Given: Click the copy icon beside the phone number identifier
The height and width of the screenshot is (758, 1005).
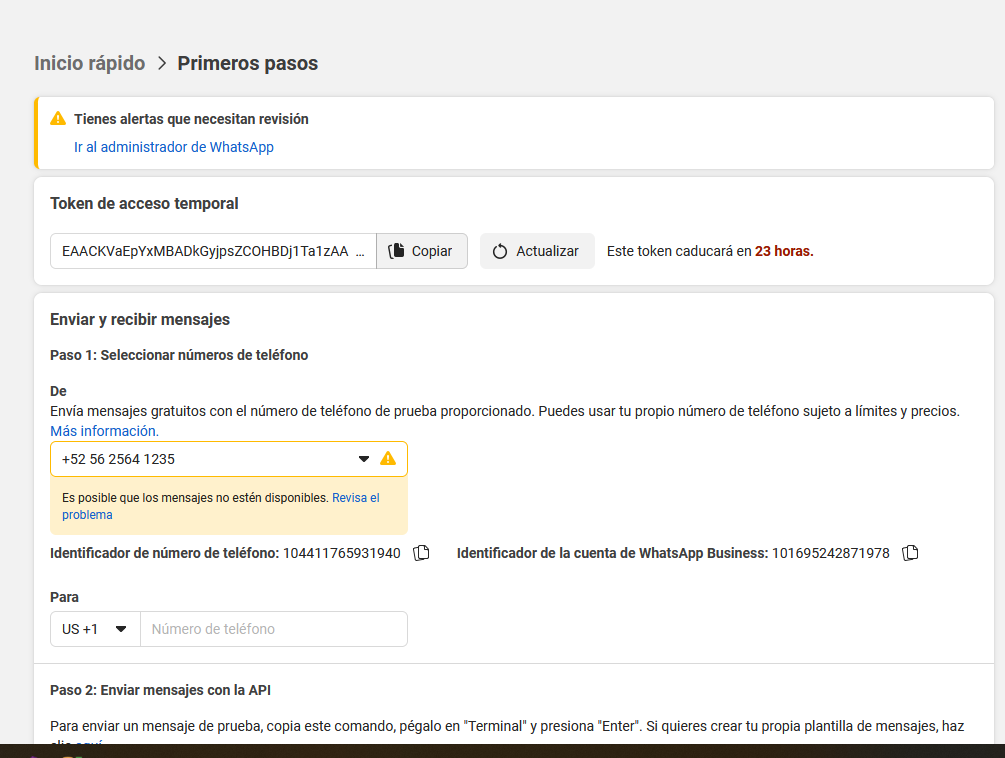Looking at the screenshot, I should 421,552.
